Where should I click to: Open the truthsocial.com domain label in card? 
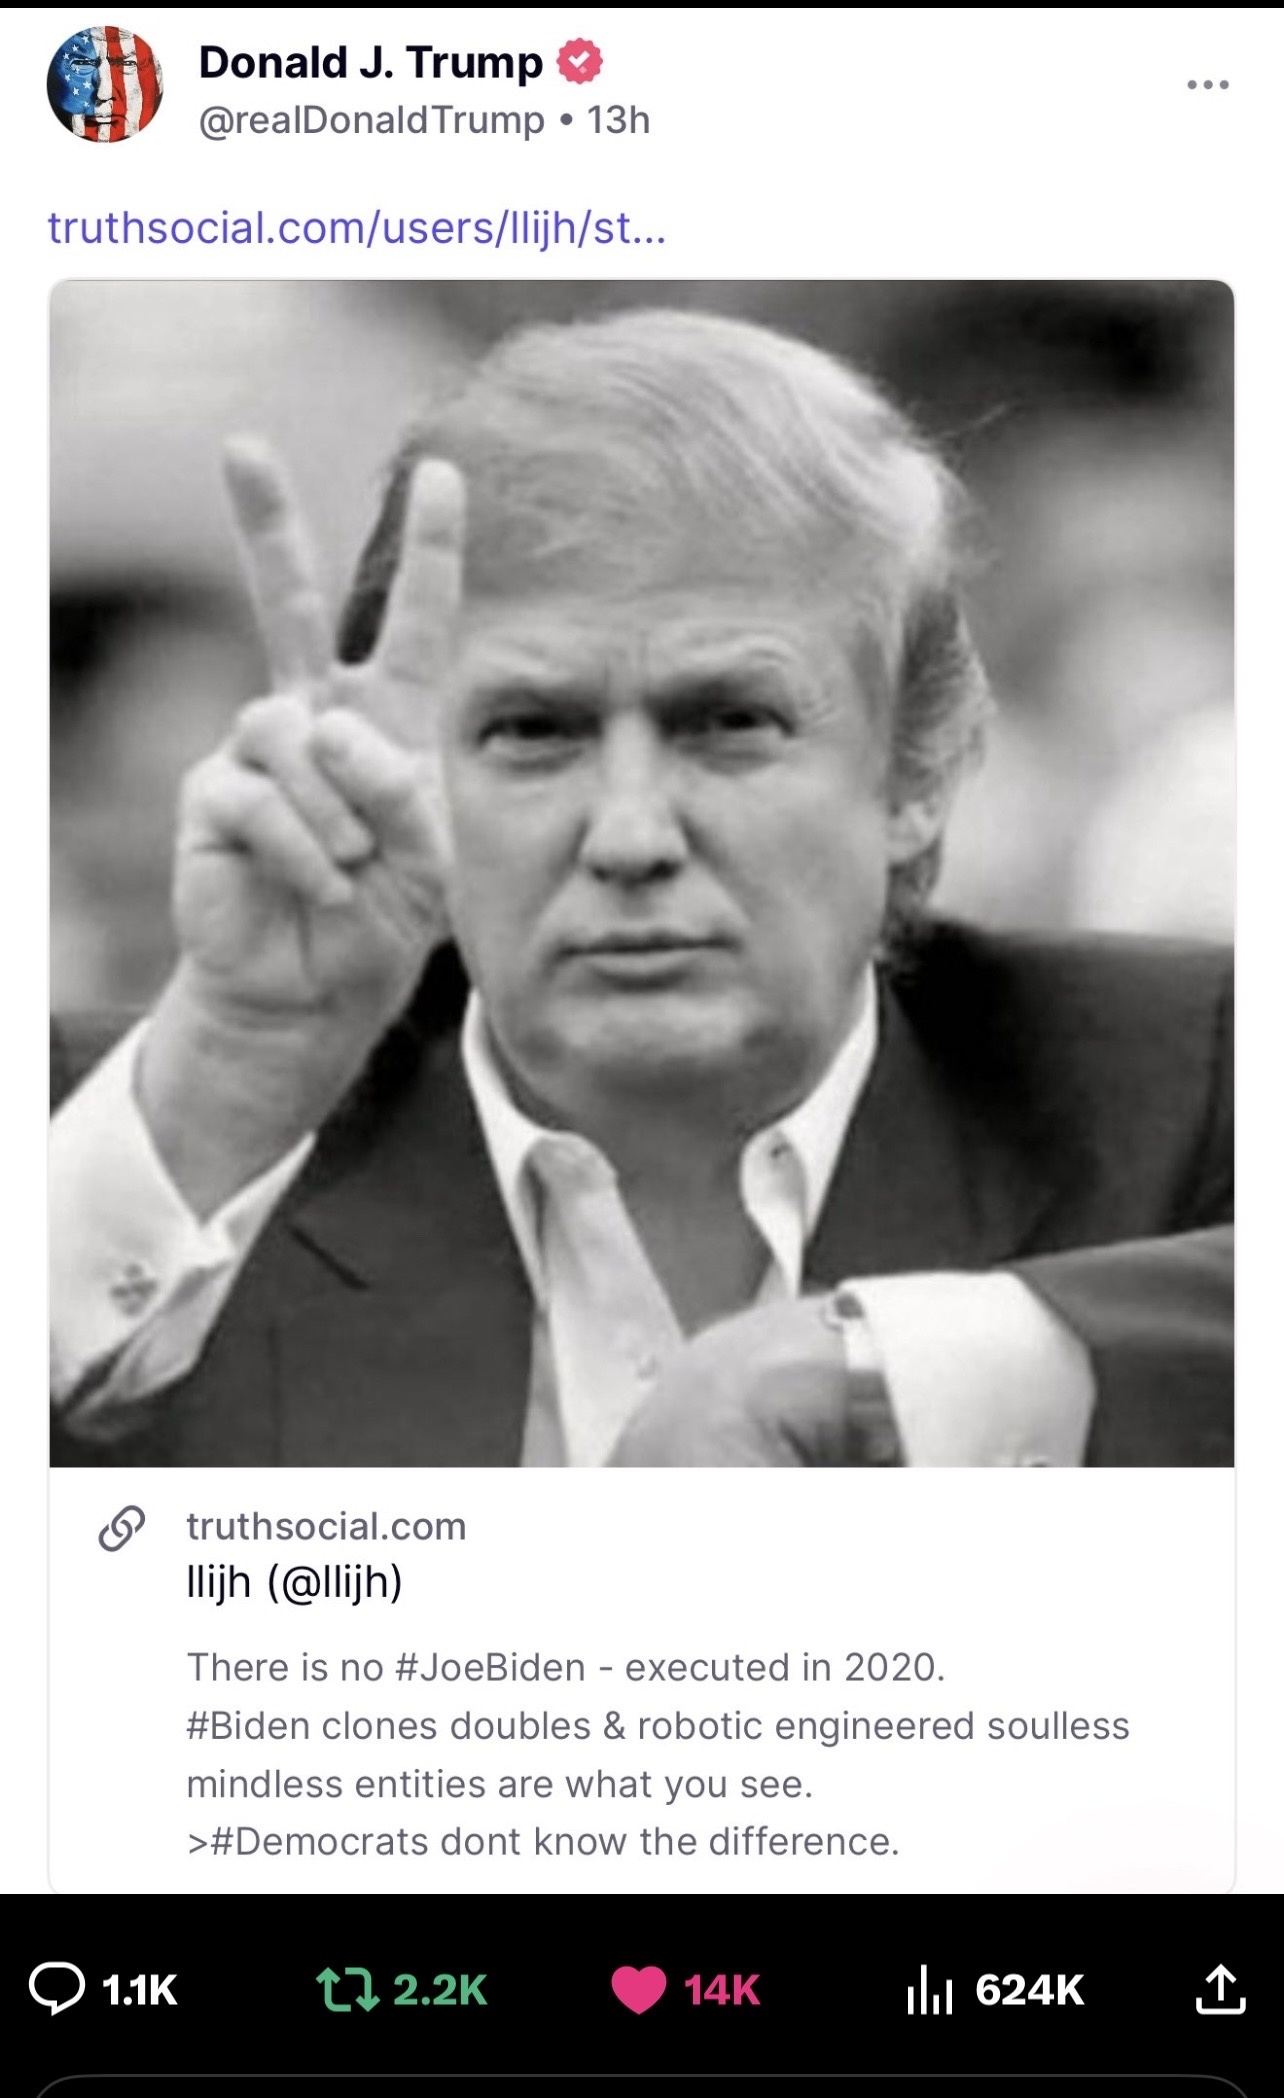click(326, 1526)
